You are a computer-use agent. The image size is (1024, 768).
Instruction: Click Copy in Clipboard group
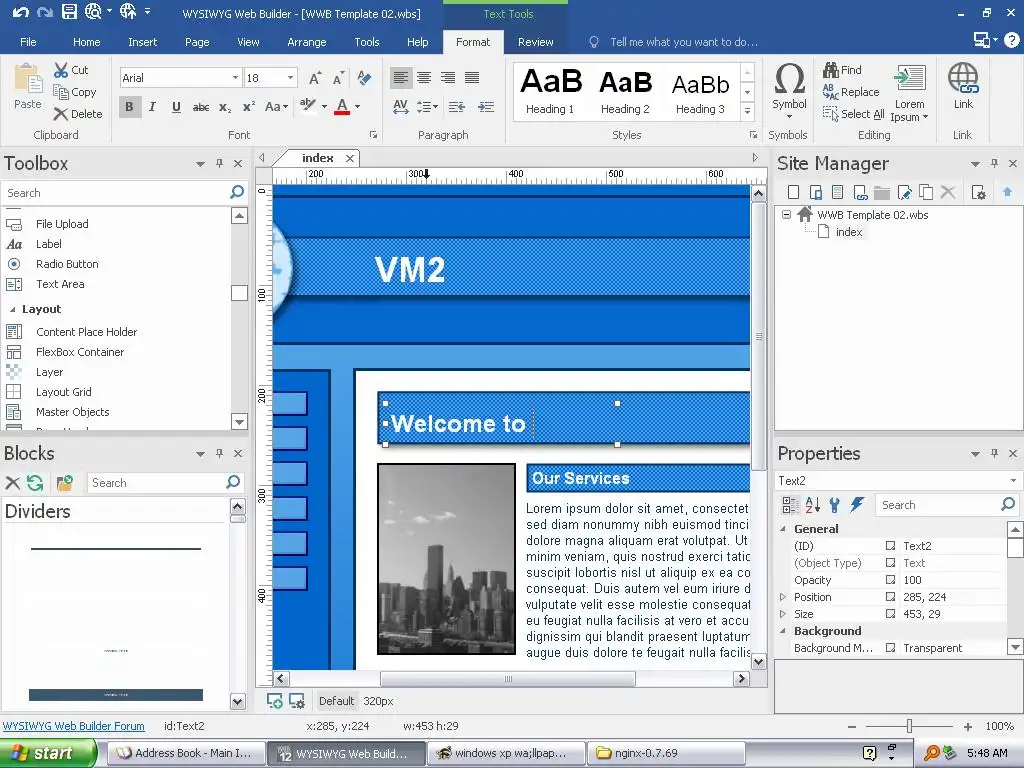pos(74,92)
